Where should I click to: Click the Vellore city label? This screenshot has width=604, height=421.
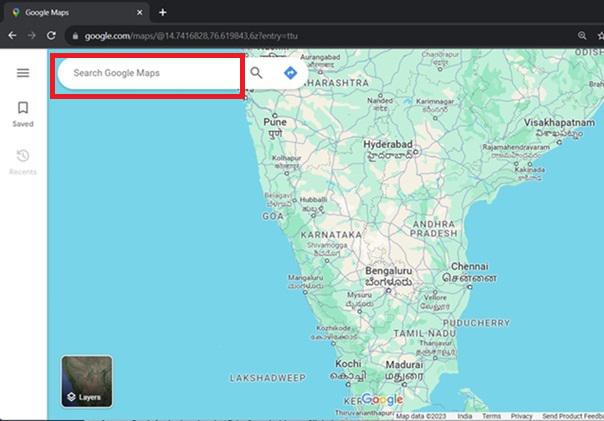point(435,297)
